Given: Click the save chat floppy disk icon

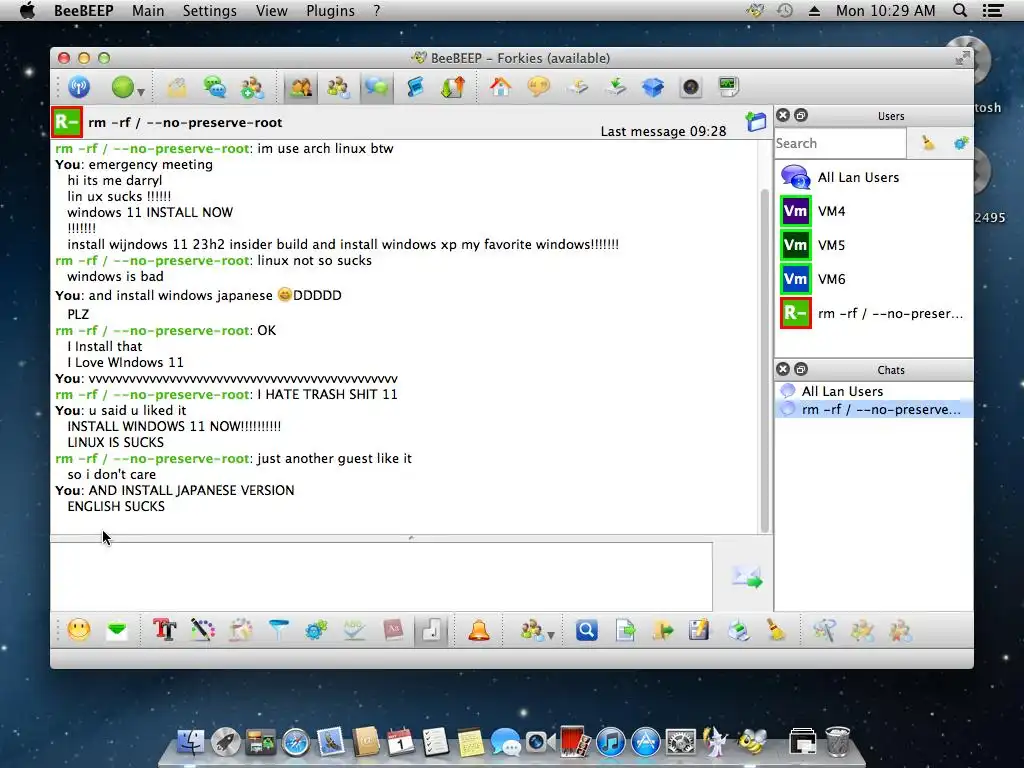Looking at the screenshot, I should tap(699, 630).
